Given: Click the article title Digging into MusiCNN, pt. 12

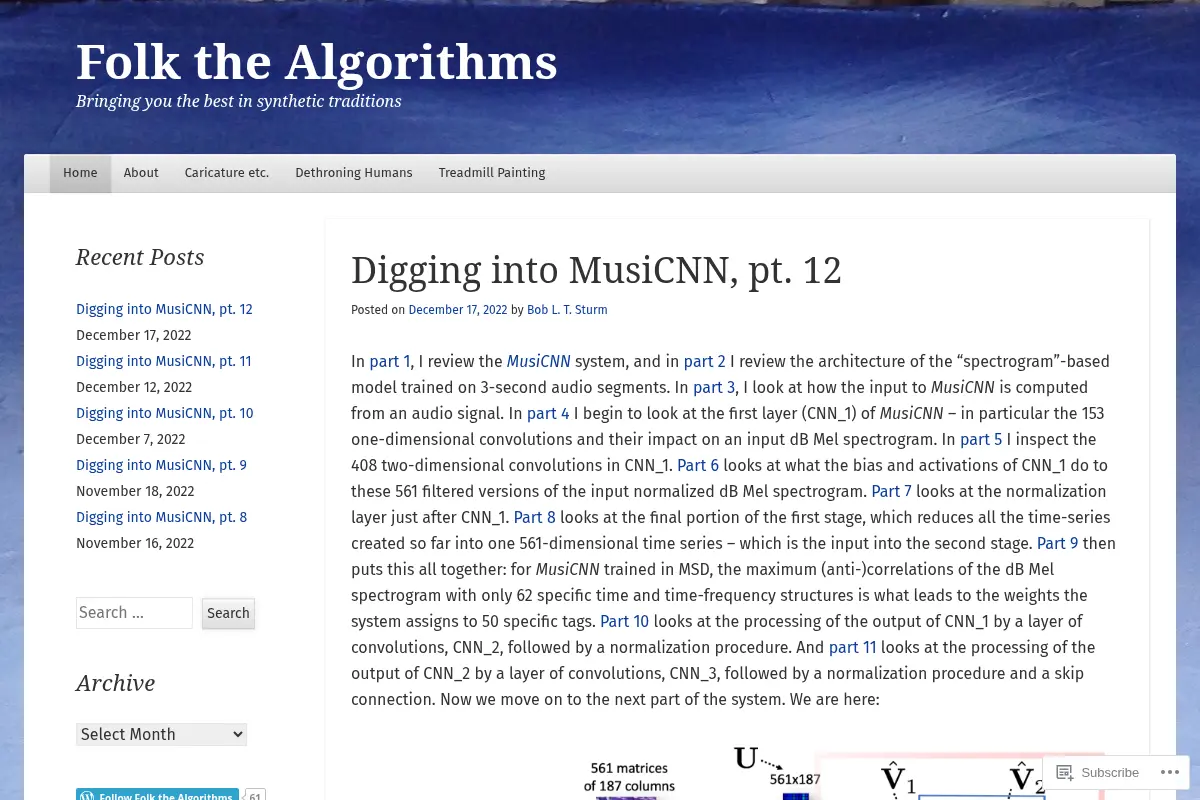Looking at the screenshot, I should (x=596, y=270).
